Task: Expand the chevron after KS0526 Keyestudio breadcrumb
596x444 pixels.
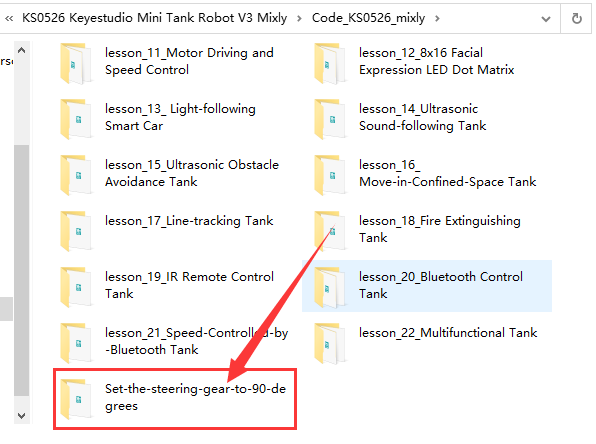Action: [x=299, y=18]
